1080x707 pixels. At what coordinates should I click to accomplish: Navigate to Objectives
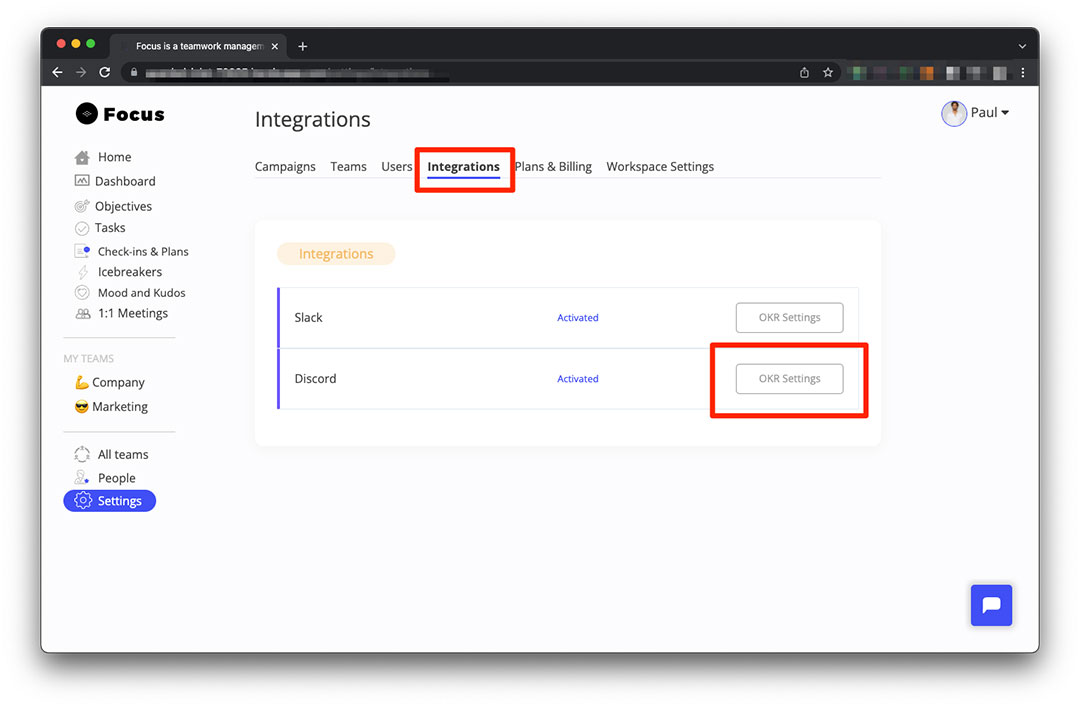tap(123, 206)
